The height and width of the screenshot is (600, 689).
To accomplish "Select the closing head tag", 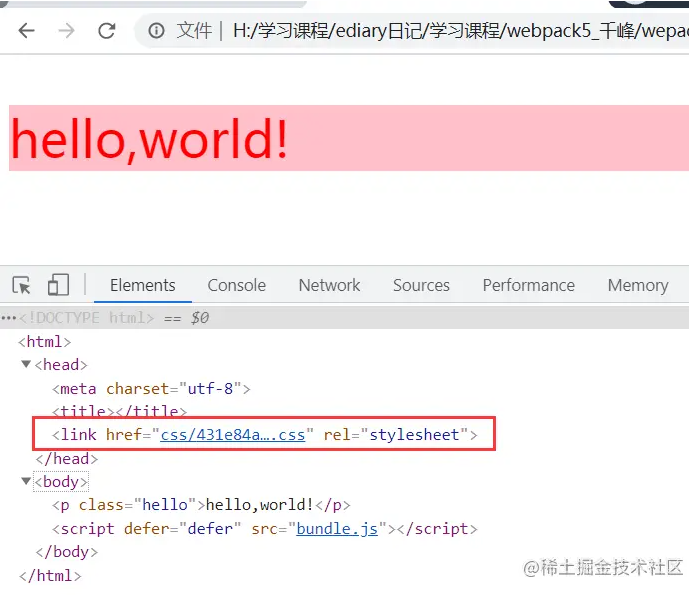I will 67,458.
